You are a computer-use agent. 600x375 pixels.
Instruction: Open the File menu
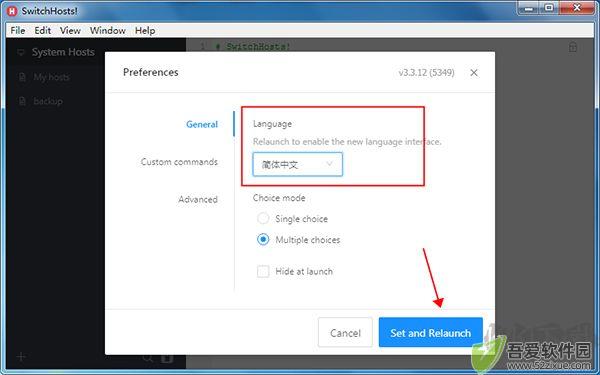tap(18, 31)
